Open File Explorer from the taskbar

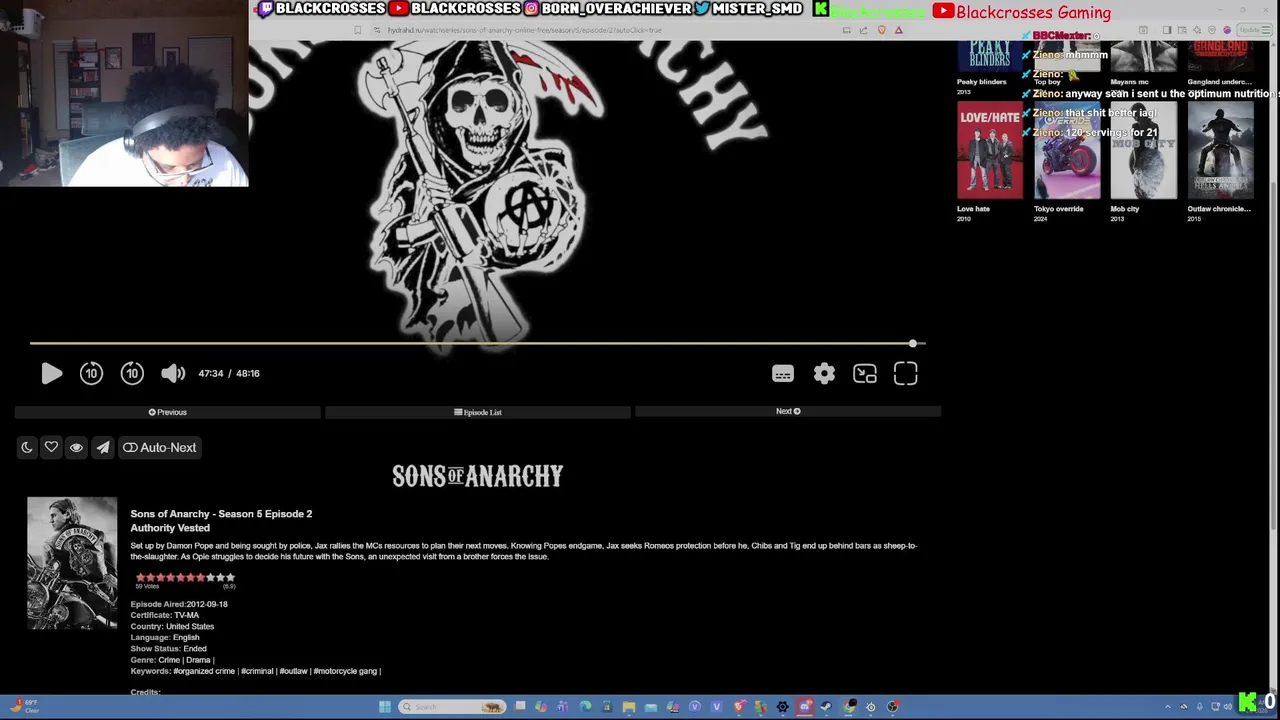[x=629, y=707]
